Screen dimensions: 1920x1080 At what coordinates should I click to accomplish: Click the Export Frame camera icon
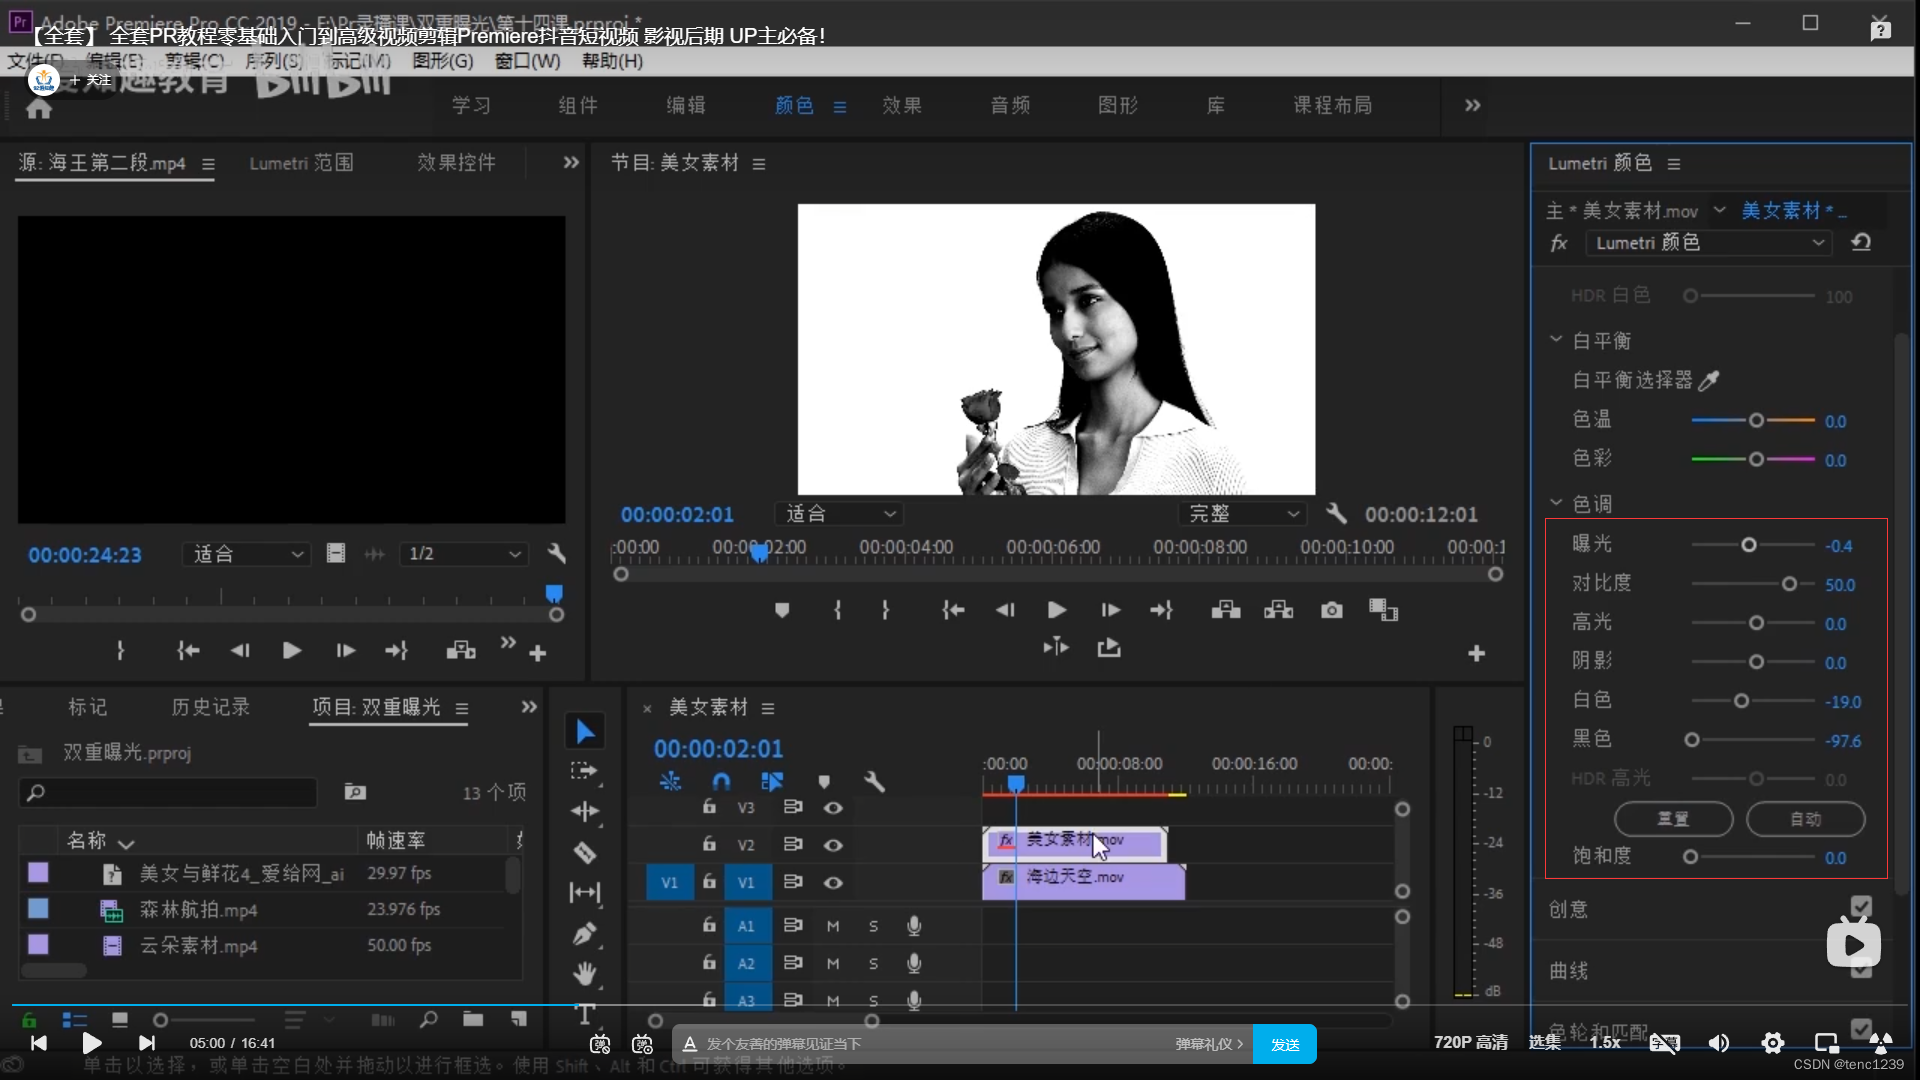[x=1331, y=610]
